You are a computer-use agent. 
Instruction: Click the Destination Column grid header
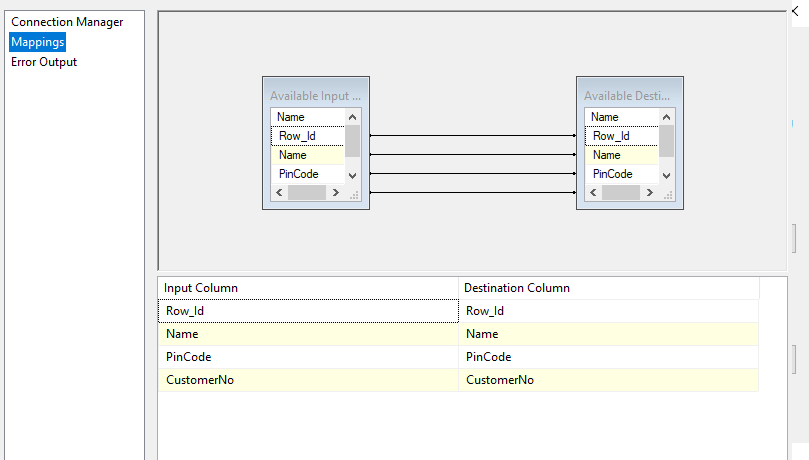(x=608, y=288)
